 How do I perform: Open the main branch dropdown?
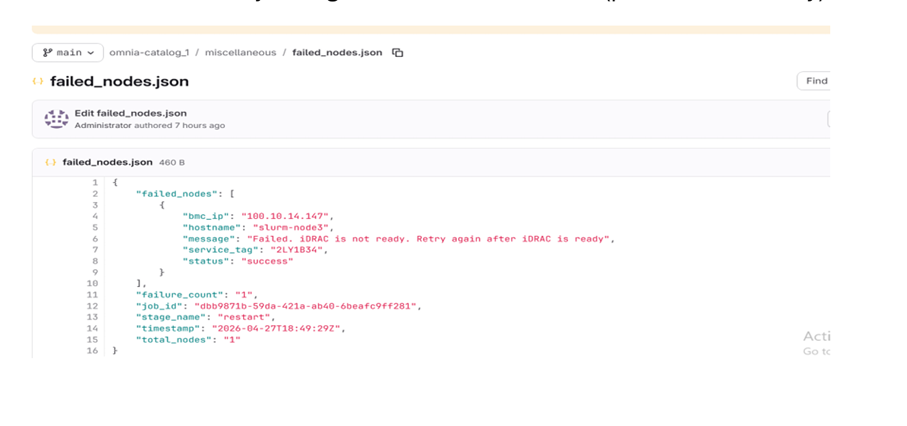pyautogui.click(x=68, y=53)
